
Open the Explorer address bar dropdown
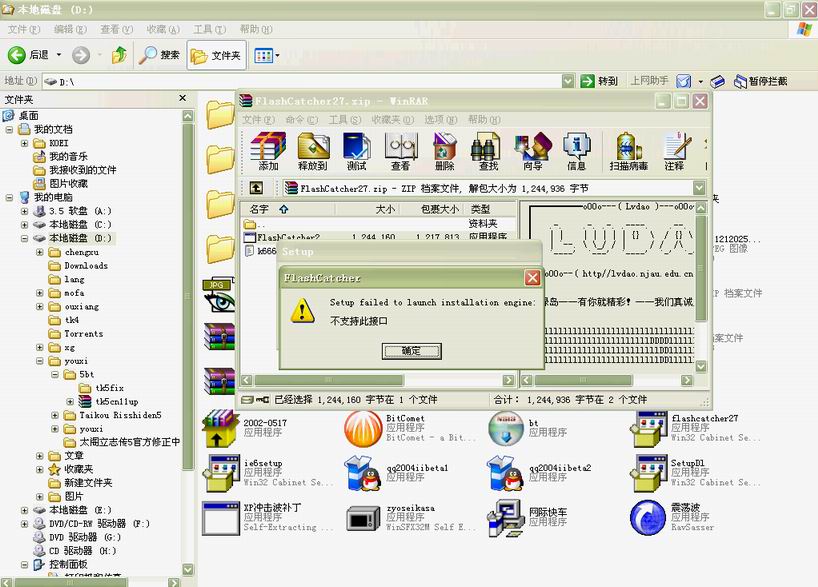(x=568, y=81)
